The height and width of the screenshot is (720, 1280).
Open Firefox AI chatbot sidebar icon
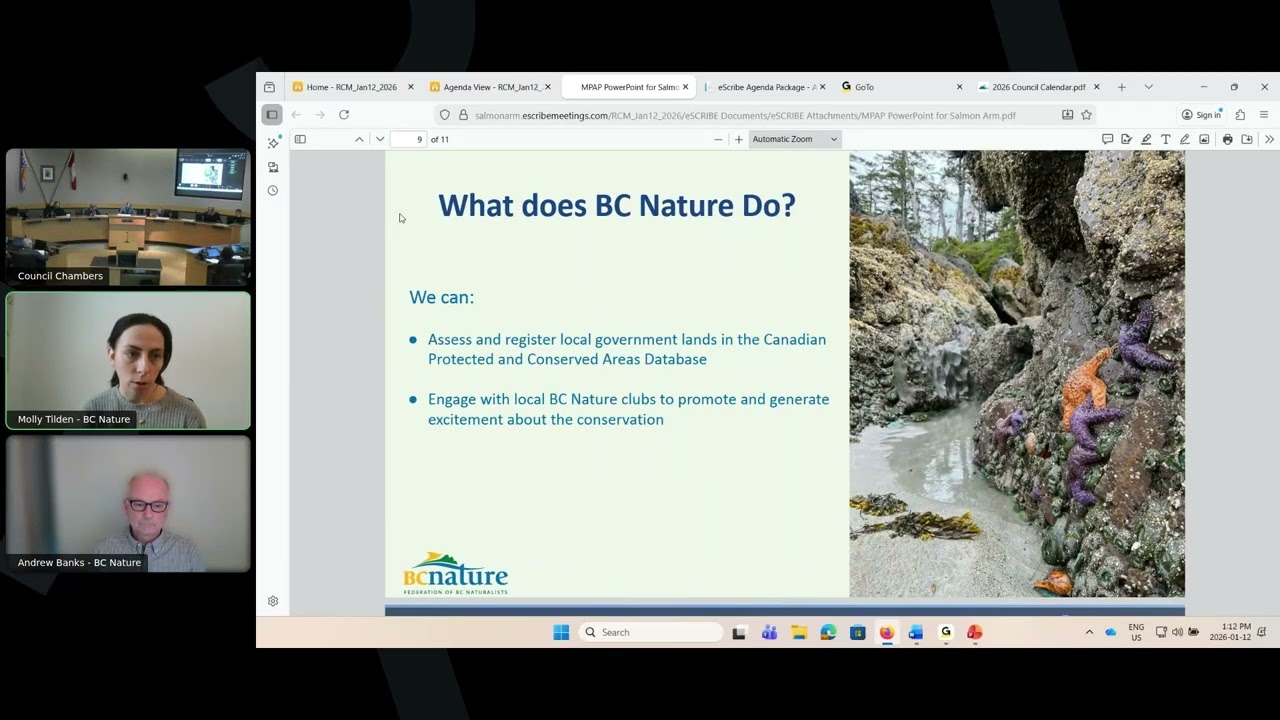273,143
